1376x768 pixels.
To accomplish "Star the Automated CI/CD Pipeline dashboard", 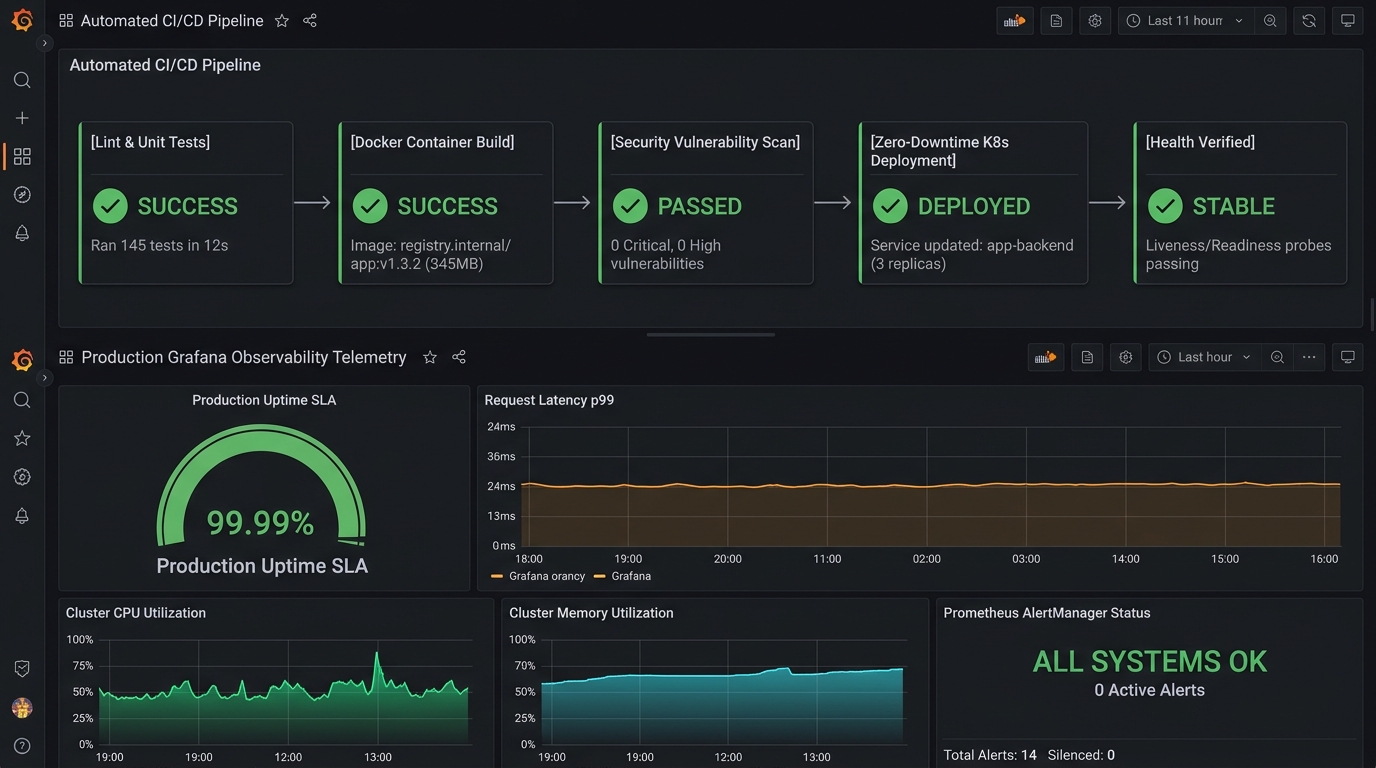I will tap(282, 21).
